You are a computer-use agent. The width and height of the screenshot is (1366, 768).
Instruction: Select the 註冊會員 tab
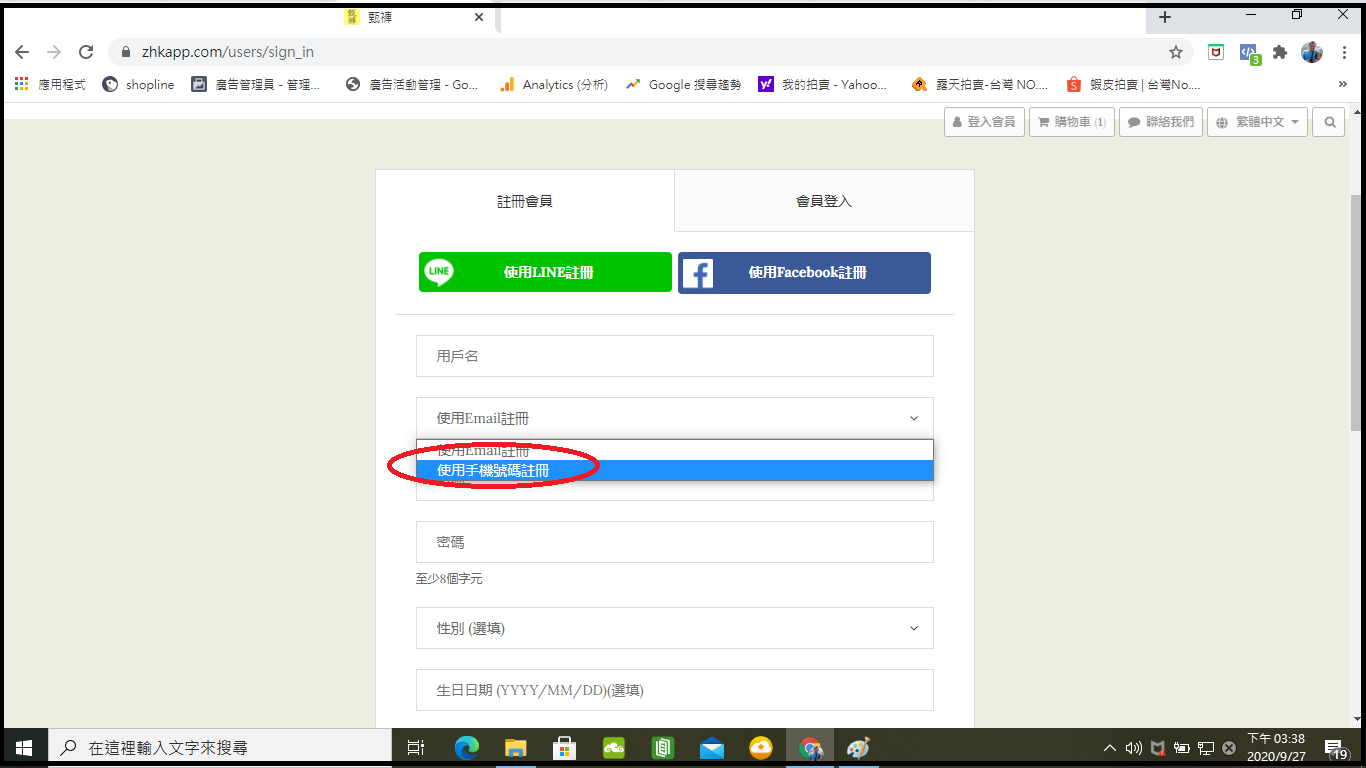525,201
